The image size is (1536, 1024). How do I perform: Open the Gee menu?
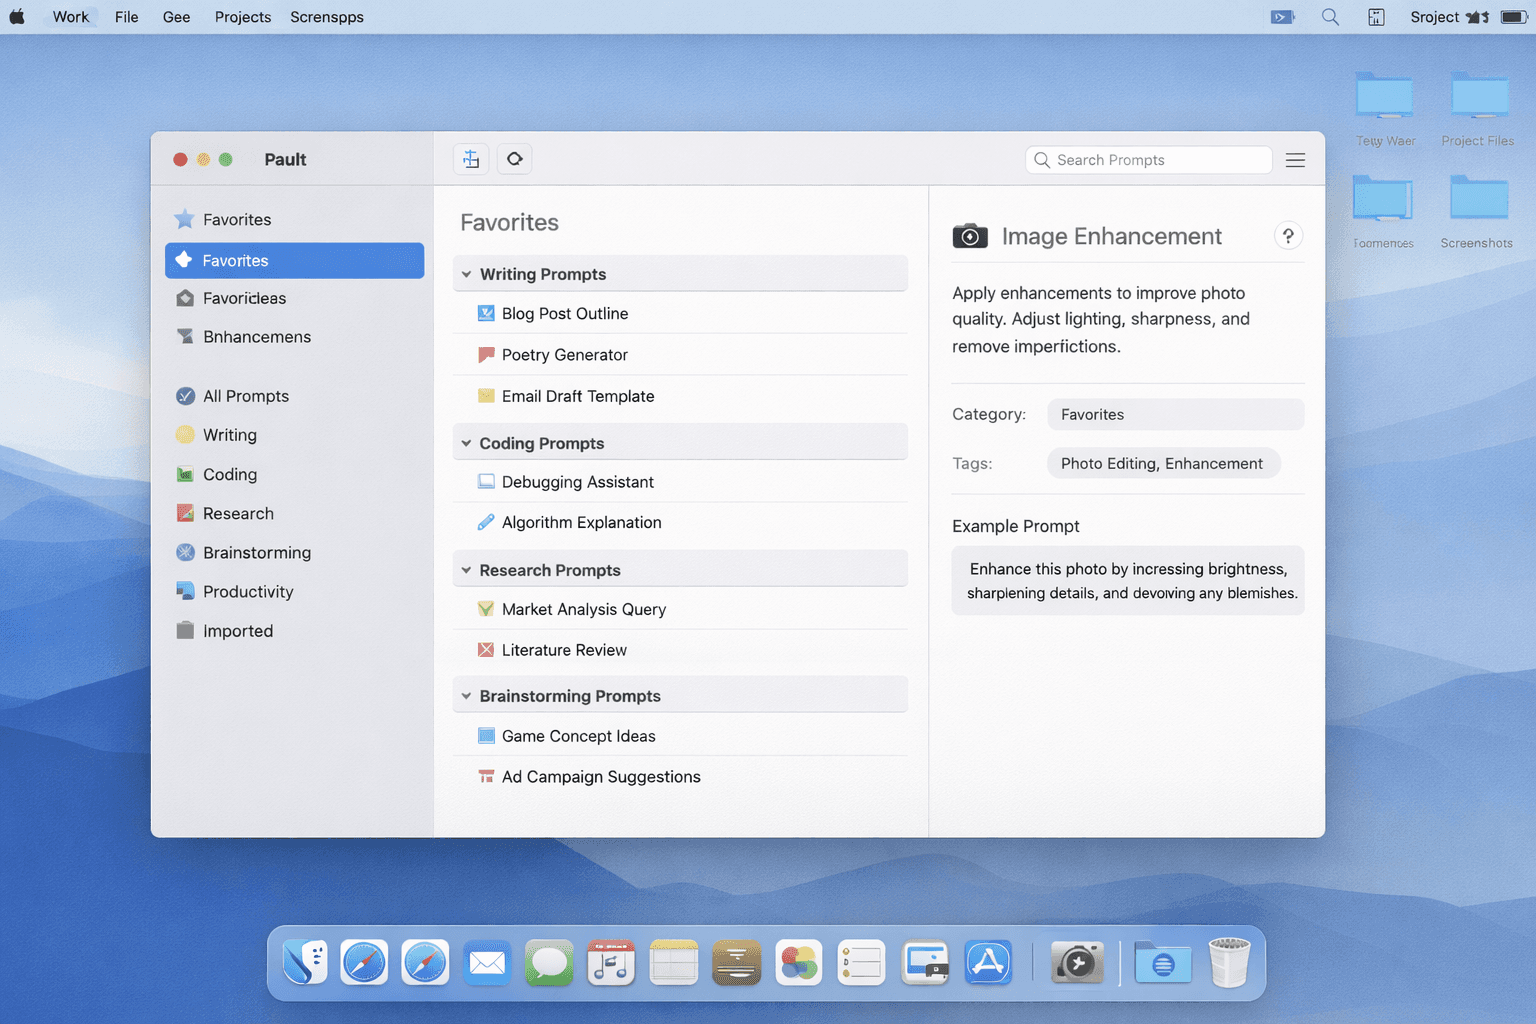pos(176,17)
